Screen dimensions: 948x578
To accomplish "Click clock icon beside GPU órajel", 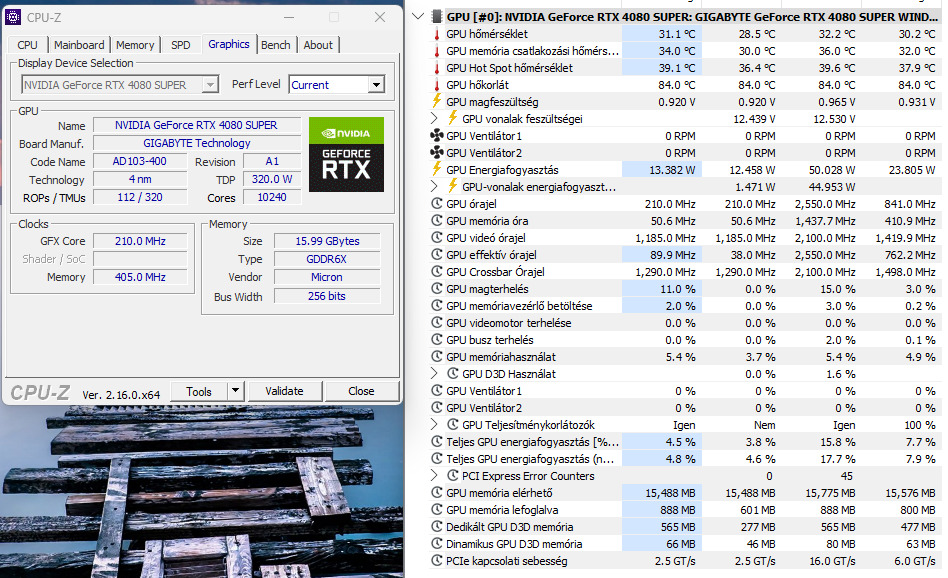I will (x=437, y=204).
